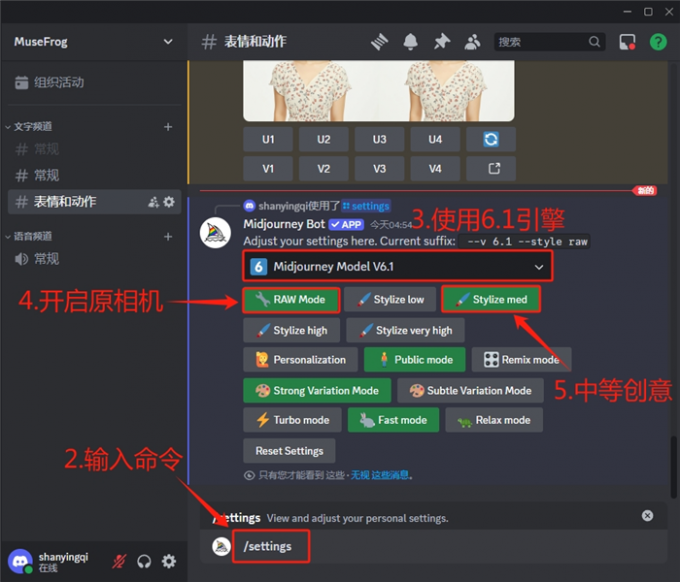Create variation with V2
The image size is (680, 582).
[x=324, y=168]
